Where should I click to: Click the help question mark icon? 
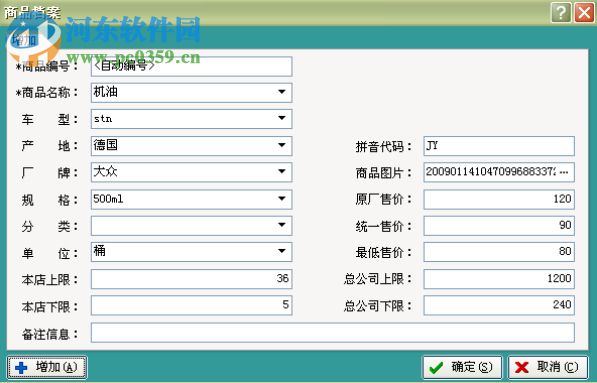[x=561, y=13]
